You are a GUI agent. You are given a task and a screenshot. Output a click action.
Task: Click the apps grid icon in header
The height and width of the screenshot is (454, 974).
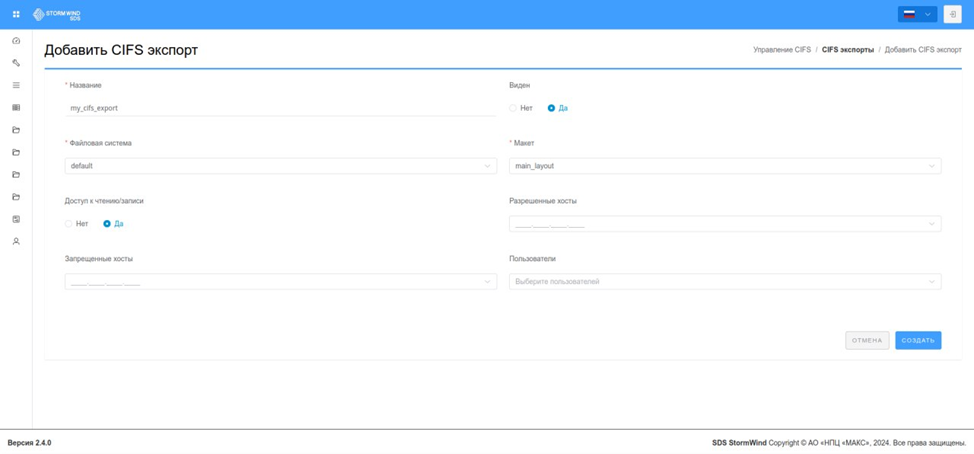pos(16,14)
